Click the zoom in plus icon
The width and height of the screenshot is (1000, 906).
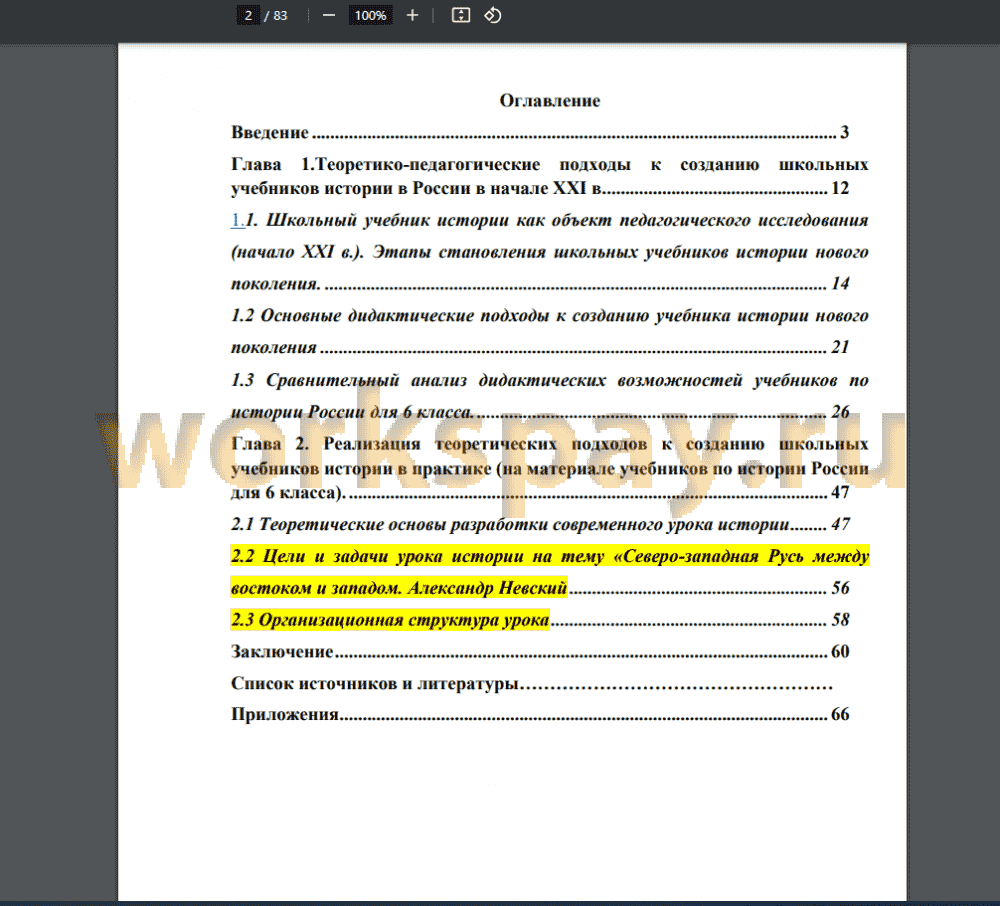413,15
